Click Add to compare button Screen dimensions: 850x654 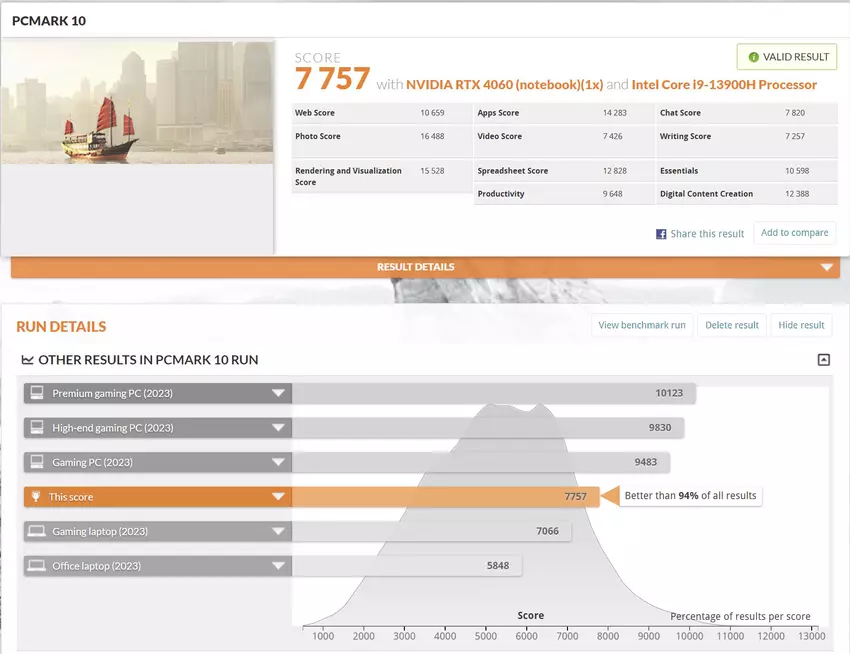[794, 233]
